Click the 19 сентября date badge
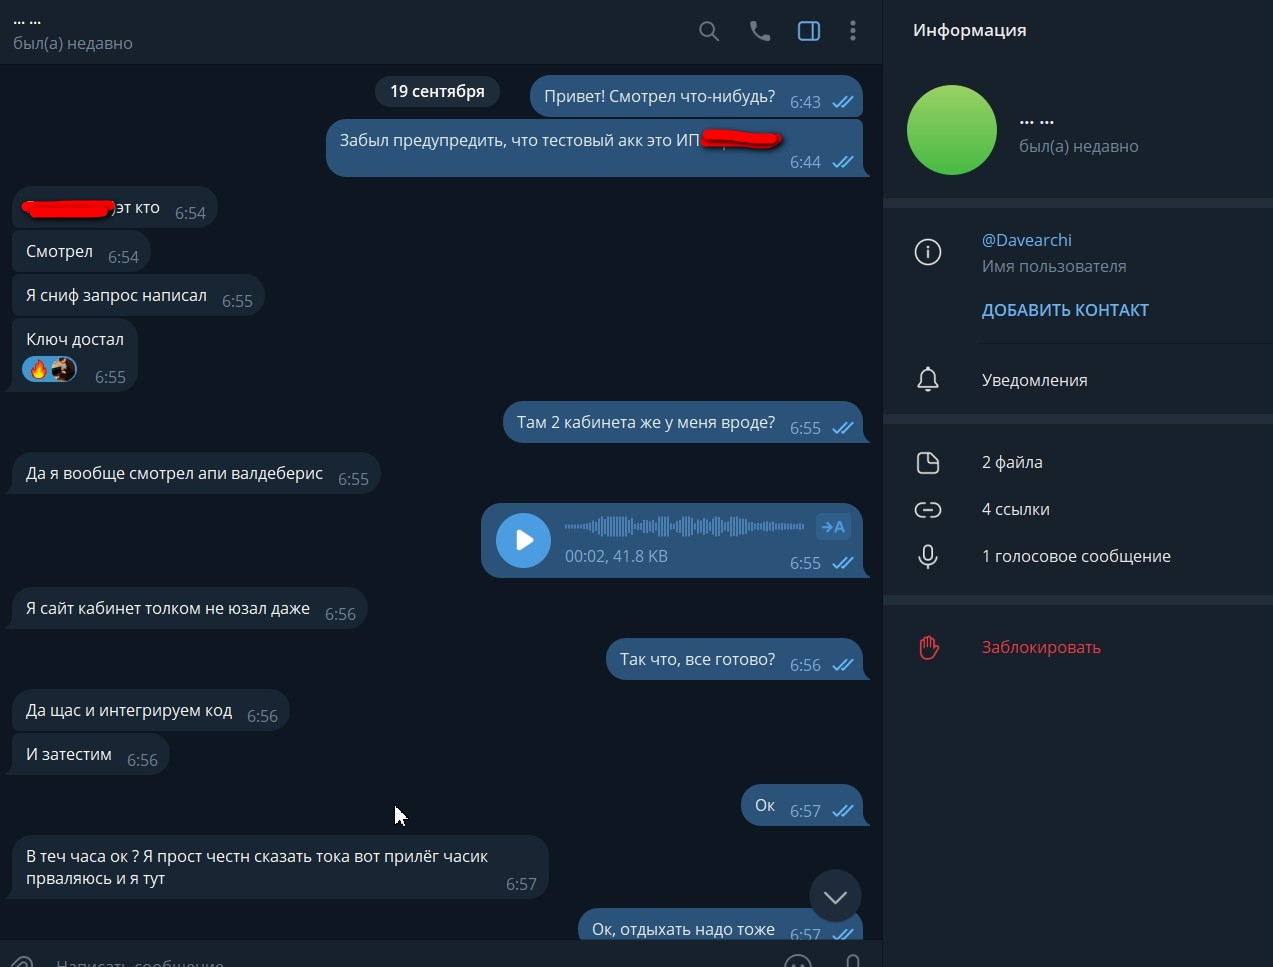The height and width of the screenshot is (967, 1273). coord(437,91)
